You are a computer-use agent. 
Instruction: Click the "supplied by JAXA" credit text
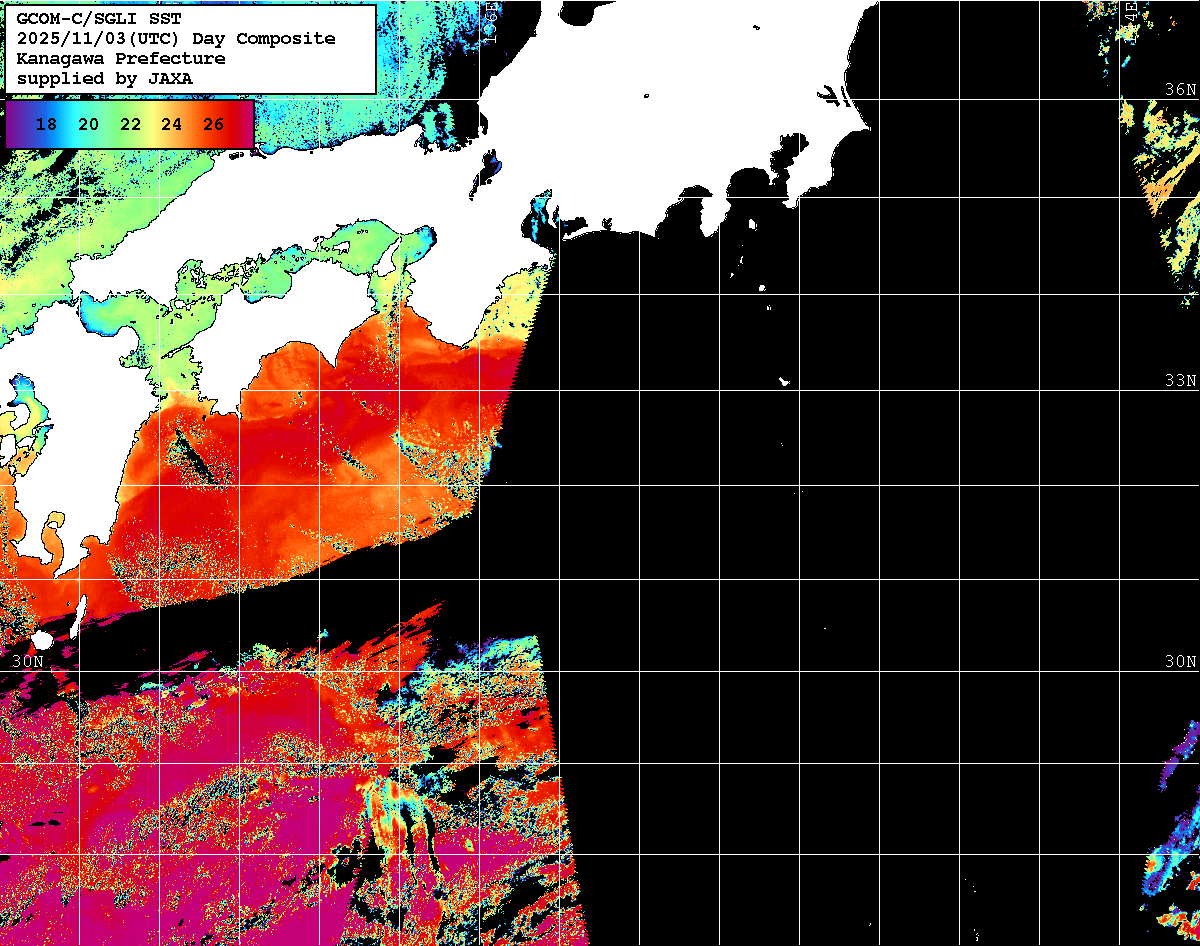(105, 78)
